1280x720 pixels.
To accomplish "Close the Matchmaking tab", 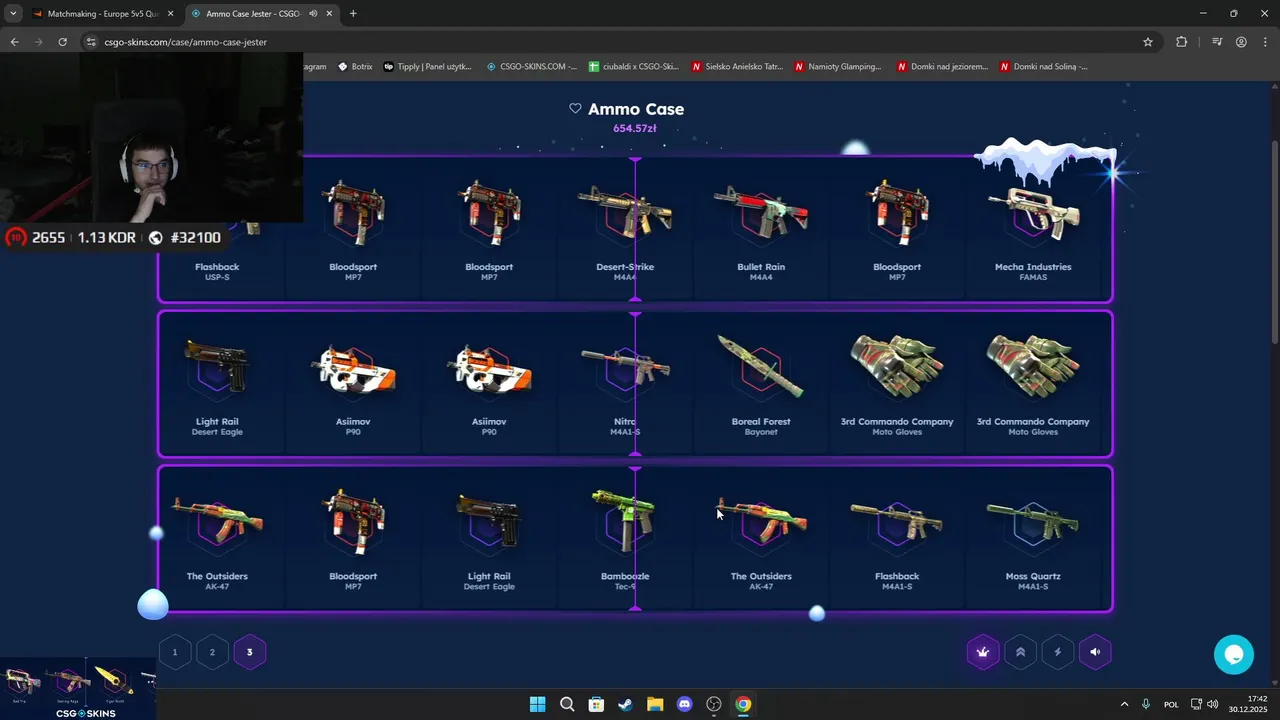I will pyautogui.click(x=170, y=14).
